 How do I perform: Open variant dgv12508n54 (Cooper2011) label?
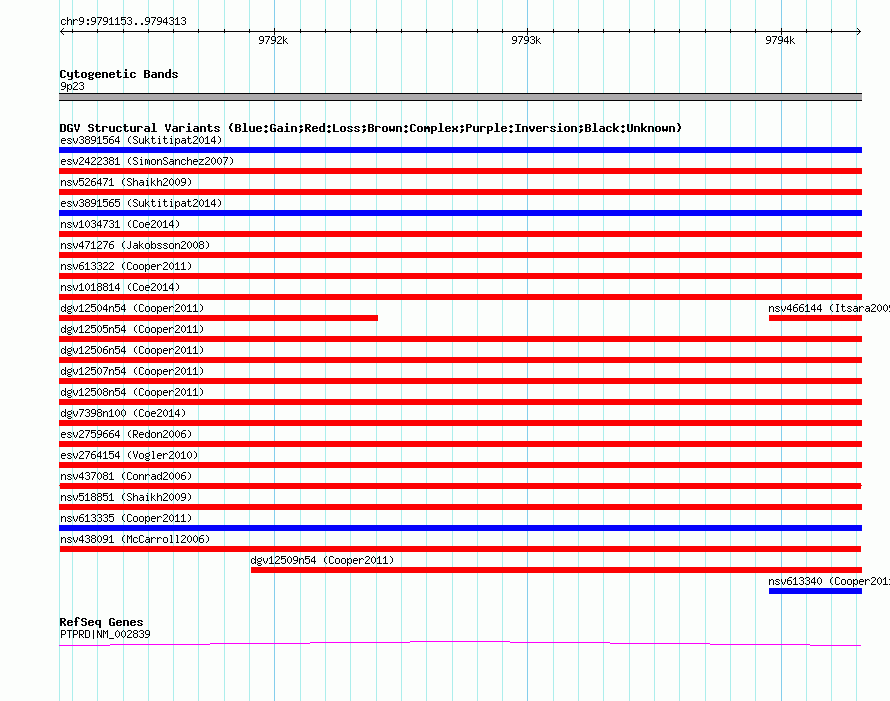[x=132, y=392]
